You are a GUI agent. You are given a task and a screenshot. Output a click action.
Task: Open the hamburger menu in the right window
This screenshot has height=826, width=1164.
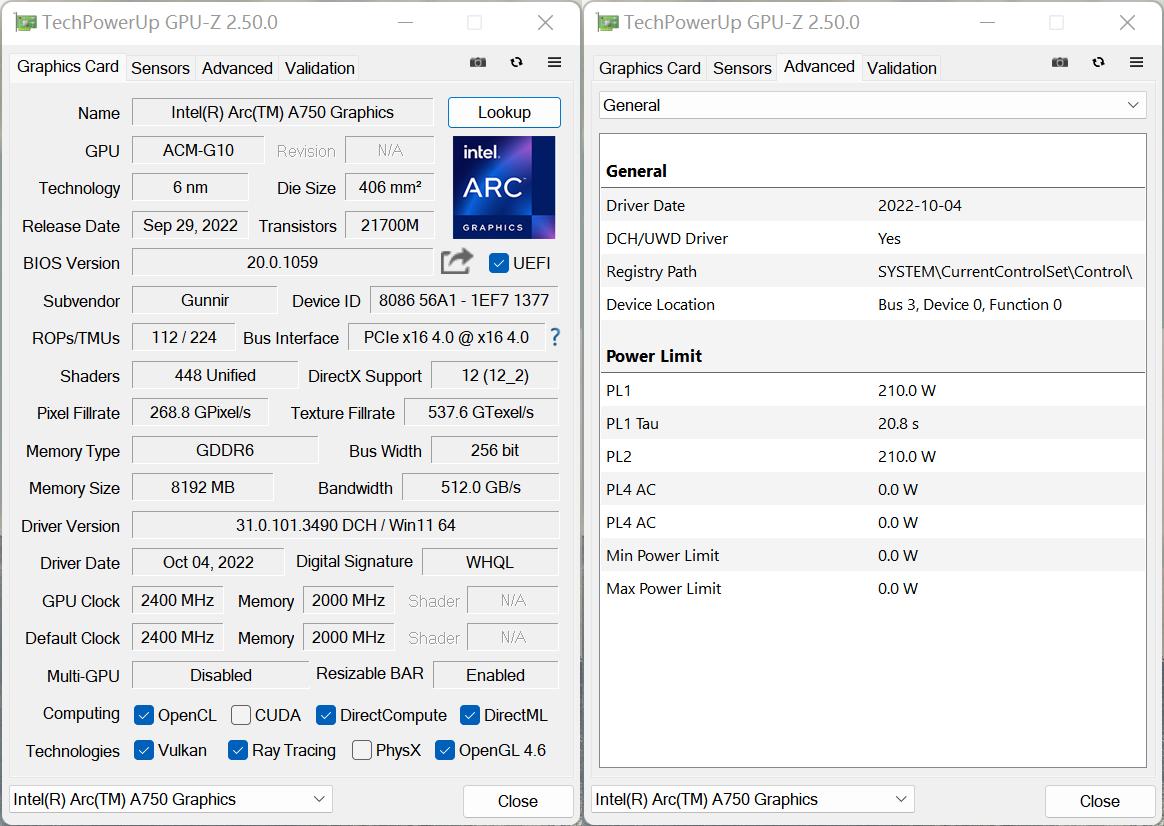[x=1136, y=62]
